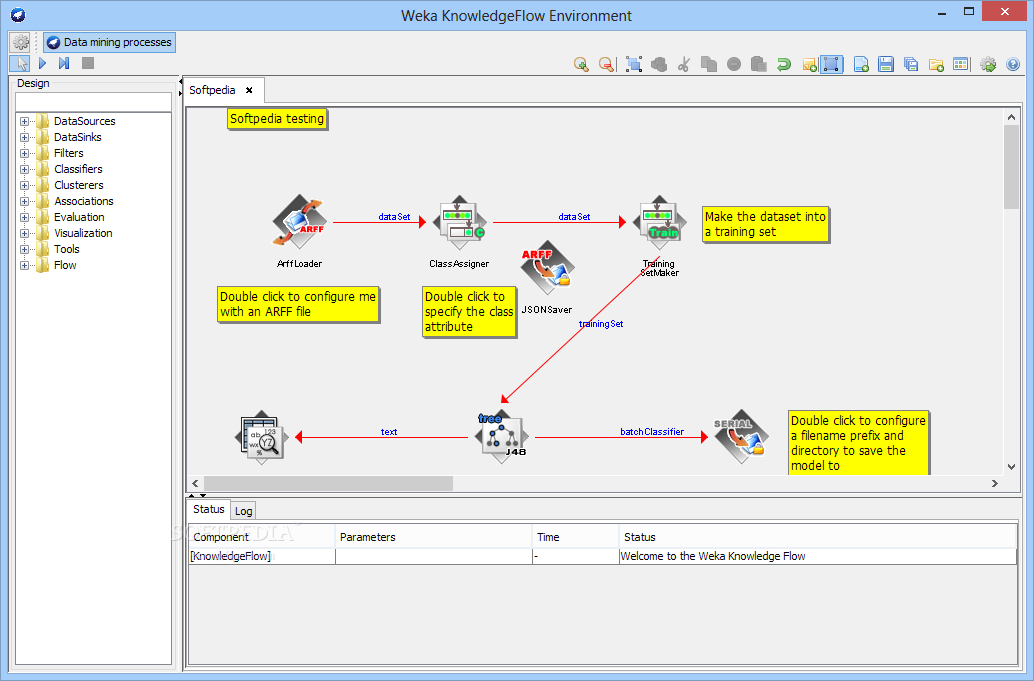Screen dimensions: 1034x681
Task: Close the Softpedia tab
Action: tap(249, 90)
